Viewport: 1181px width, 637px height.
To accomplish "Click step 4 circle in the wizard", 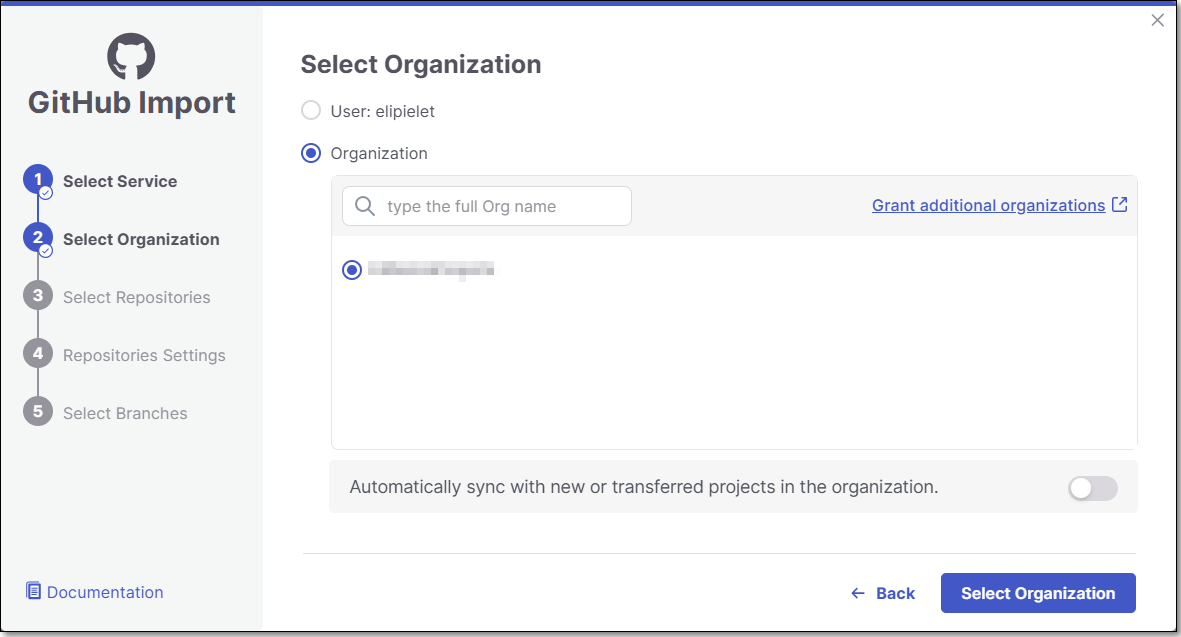I will [x=38, y=354].
